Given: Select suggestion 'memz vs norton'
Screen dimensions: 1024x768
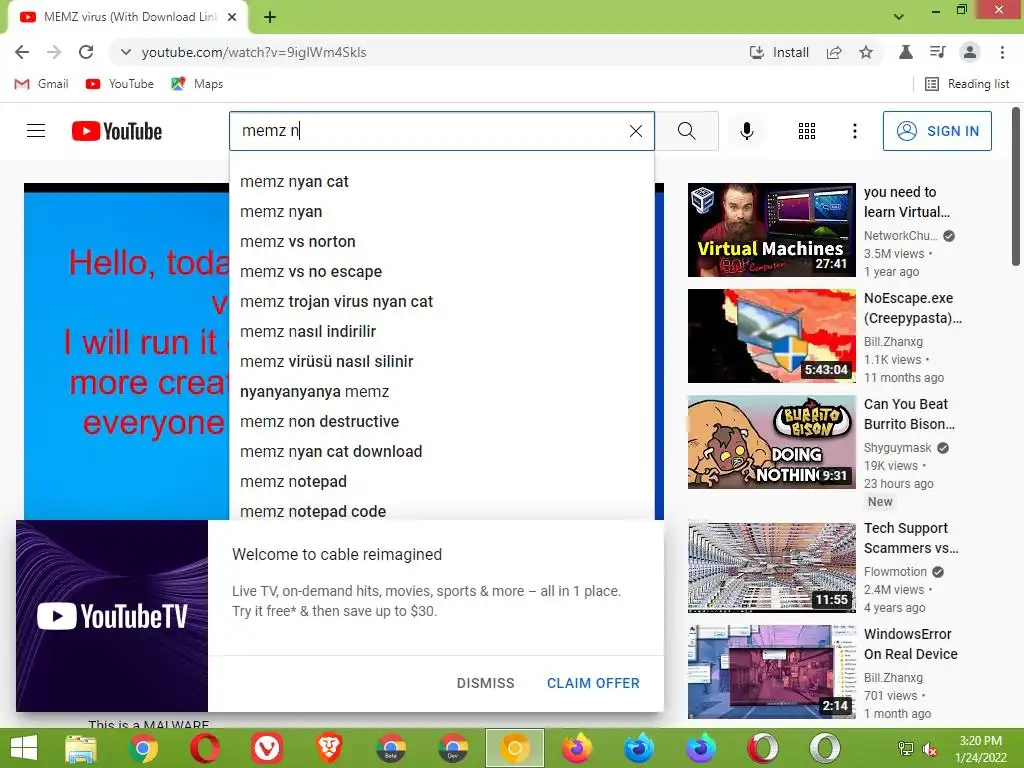Looking at the screenshot, I should pyautogui.click(x=441, y=242).
